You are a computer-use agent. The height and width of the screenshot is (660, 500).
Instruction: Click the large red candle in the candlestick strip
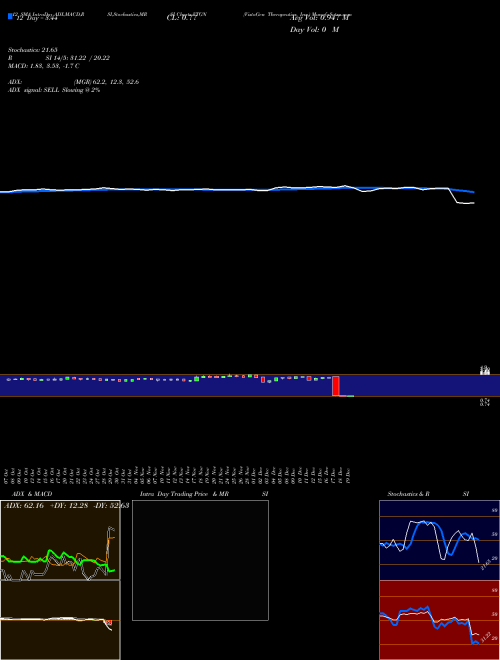tap(335, 386)
